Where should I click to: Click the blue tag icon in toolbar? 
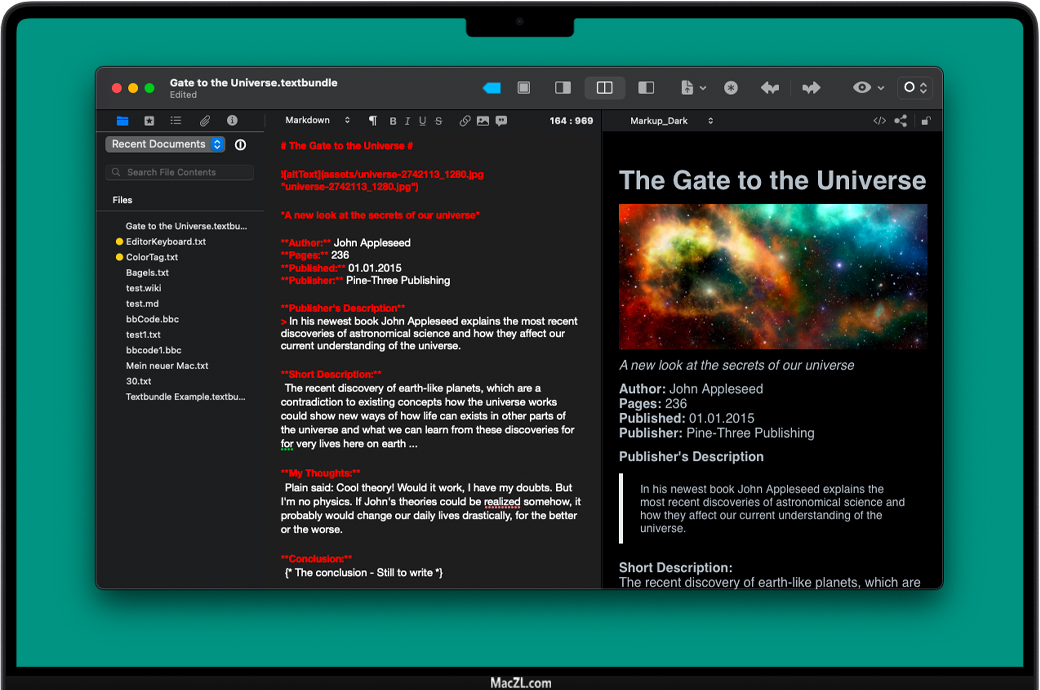[x=491, y=88]
